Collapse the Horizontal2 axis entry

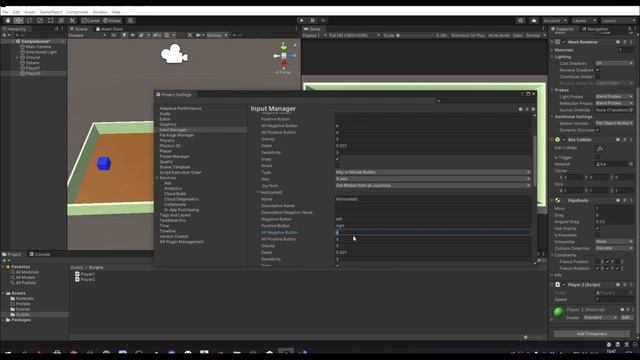point(258,192)
